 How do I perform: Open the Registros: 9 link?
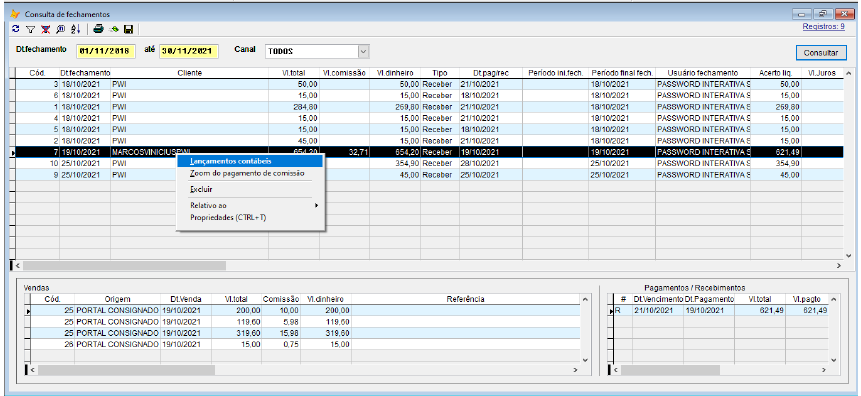pyautogui.click(x=824, y=26)
